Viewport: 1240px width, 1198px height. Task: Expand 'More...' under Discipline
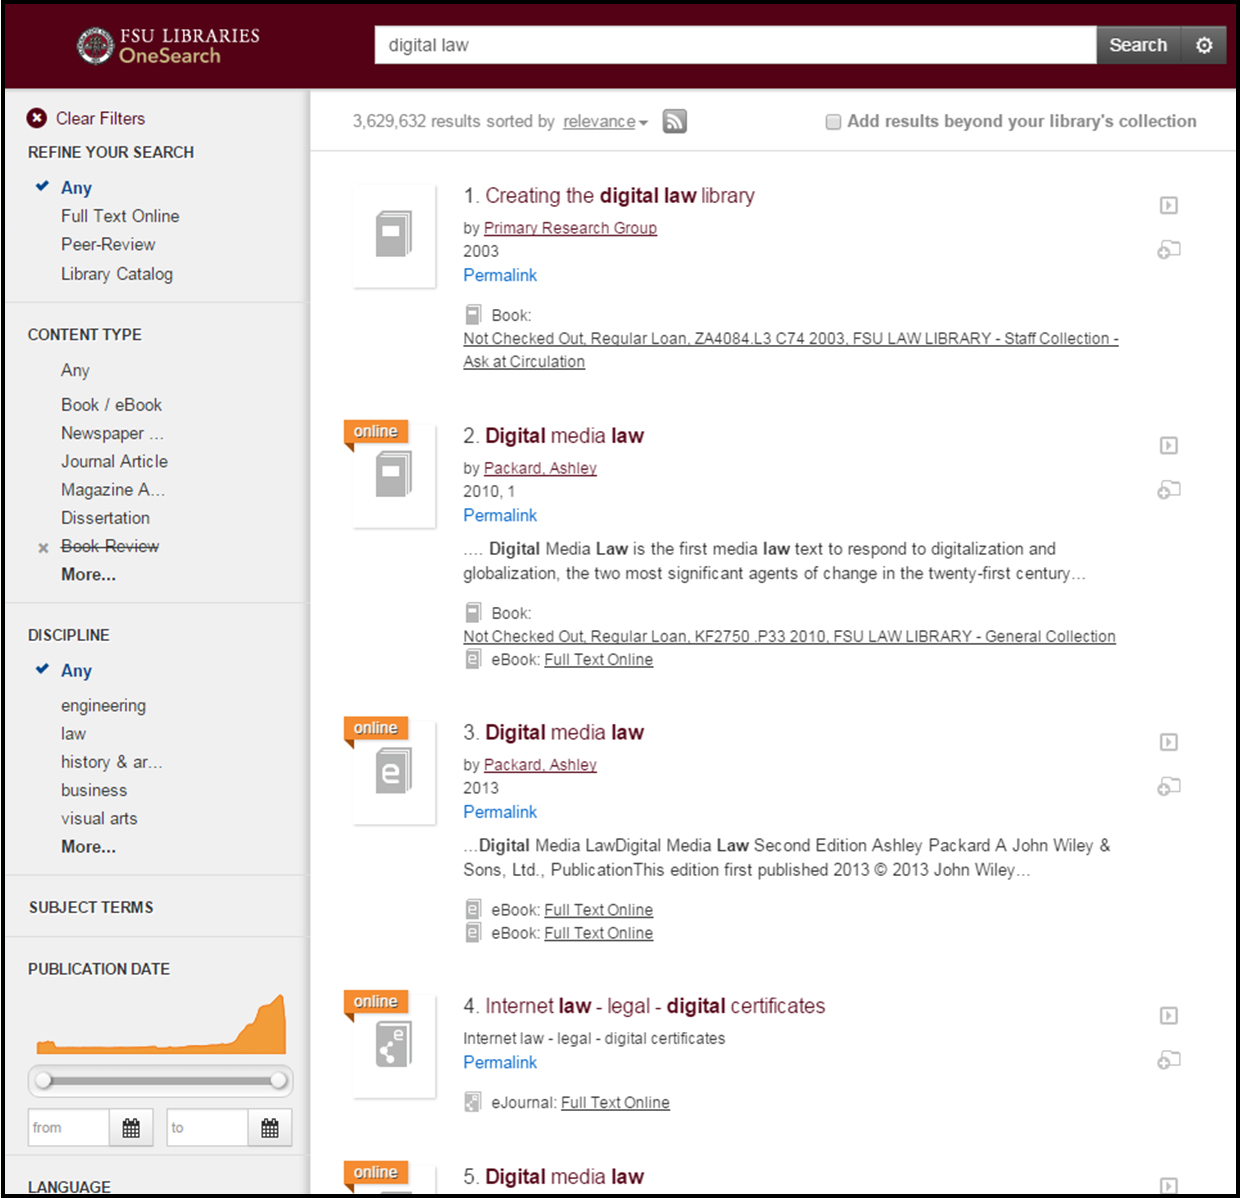coord(88,846)
